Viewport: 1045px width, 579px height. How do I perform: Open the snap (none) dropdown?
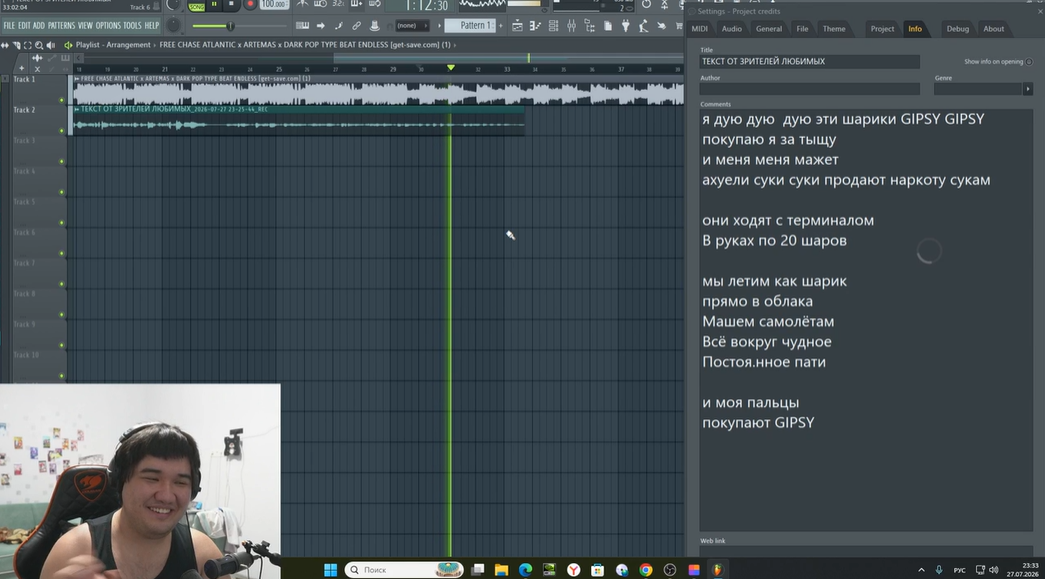click(x=411, y=26)
